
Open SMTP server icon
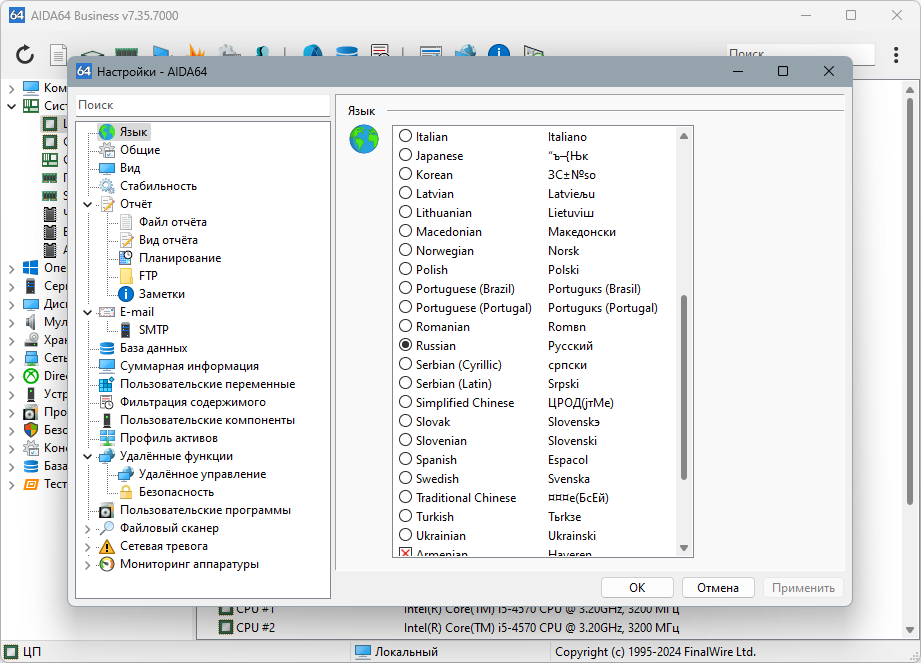126,330
